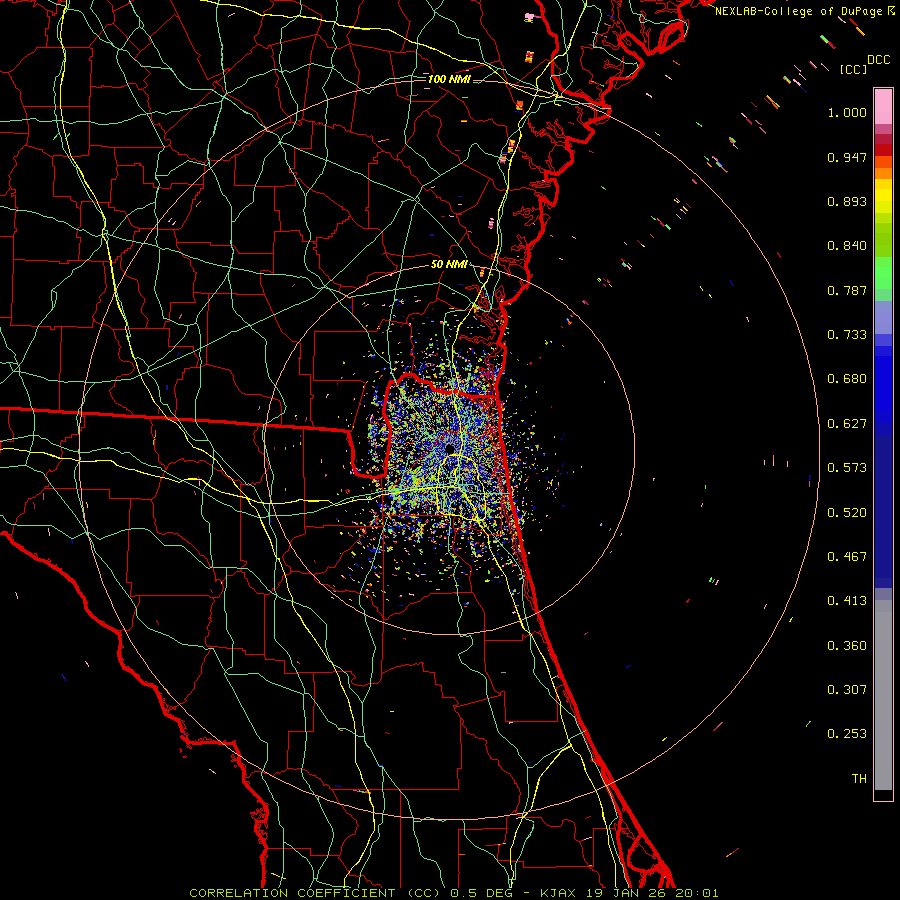The height and width of the screenshot is (900, 900).
Task: Click the 0.840 scale value
Action: [847, 246]
